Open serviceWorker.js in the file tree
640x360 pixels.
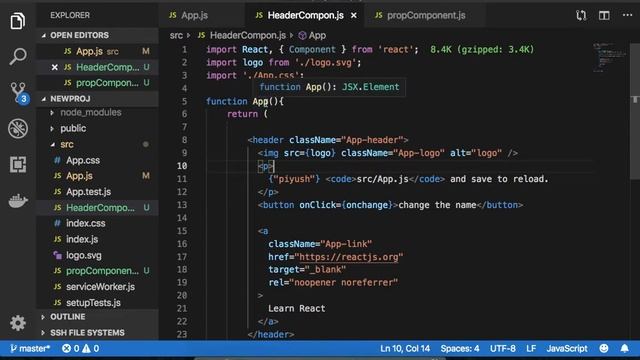(x=97, y=287)
